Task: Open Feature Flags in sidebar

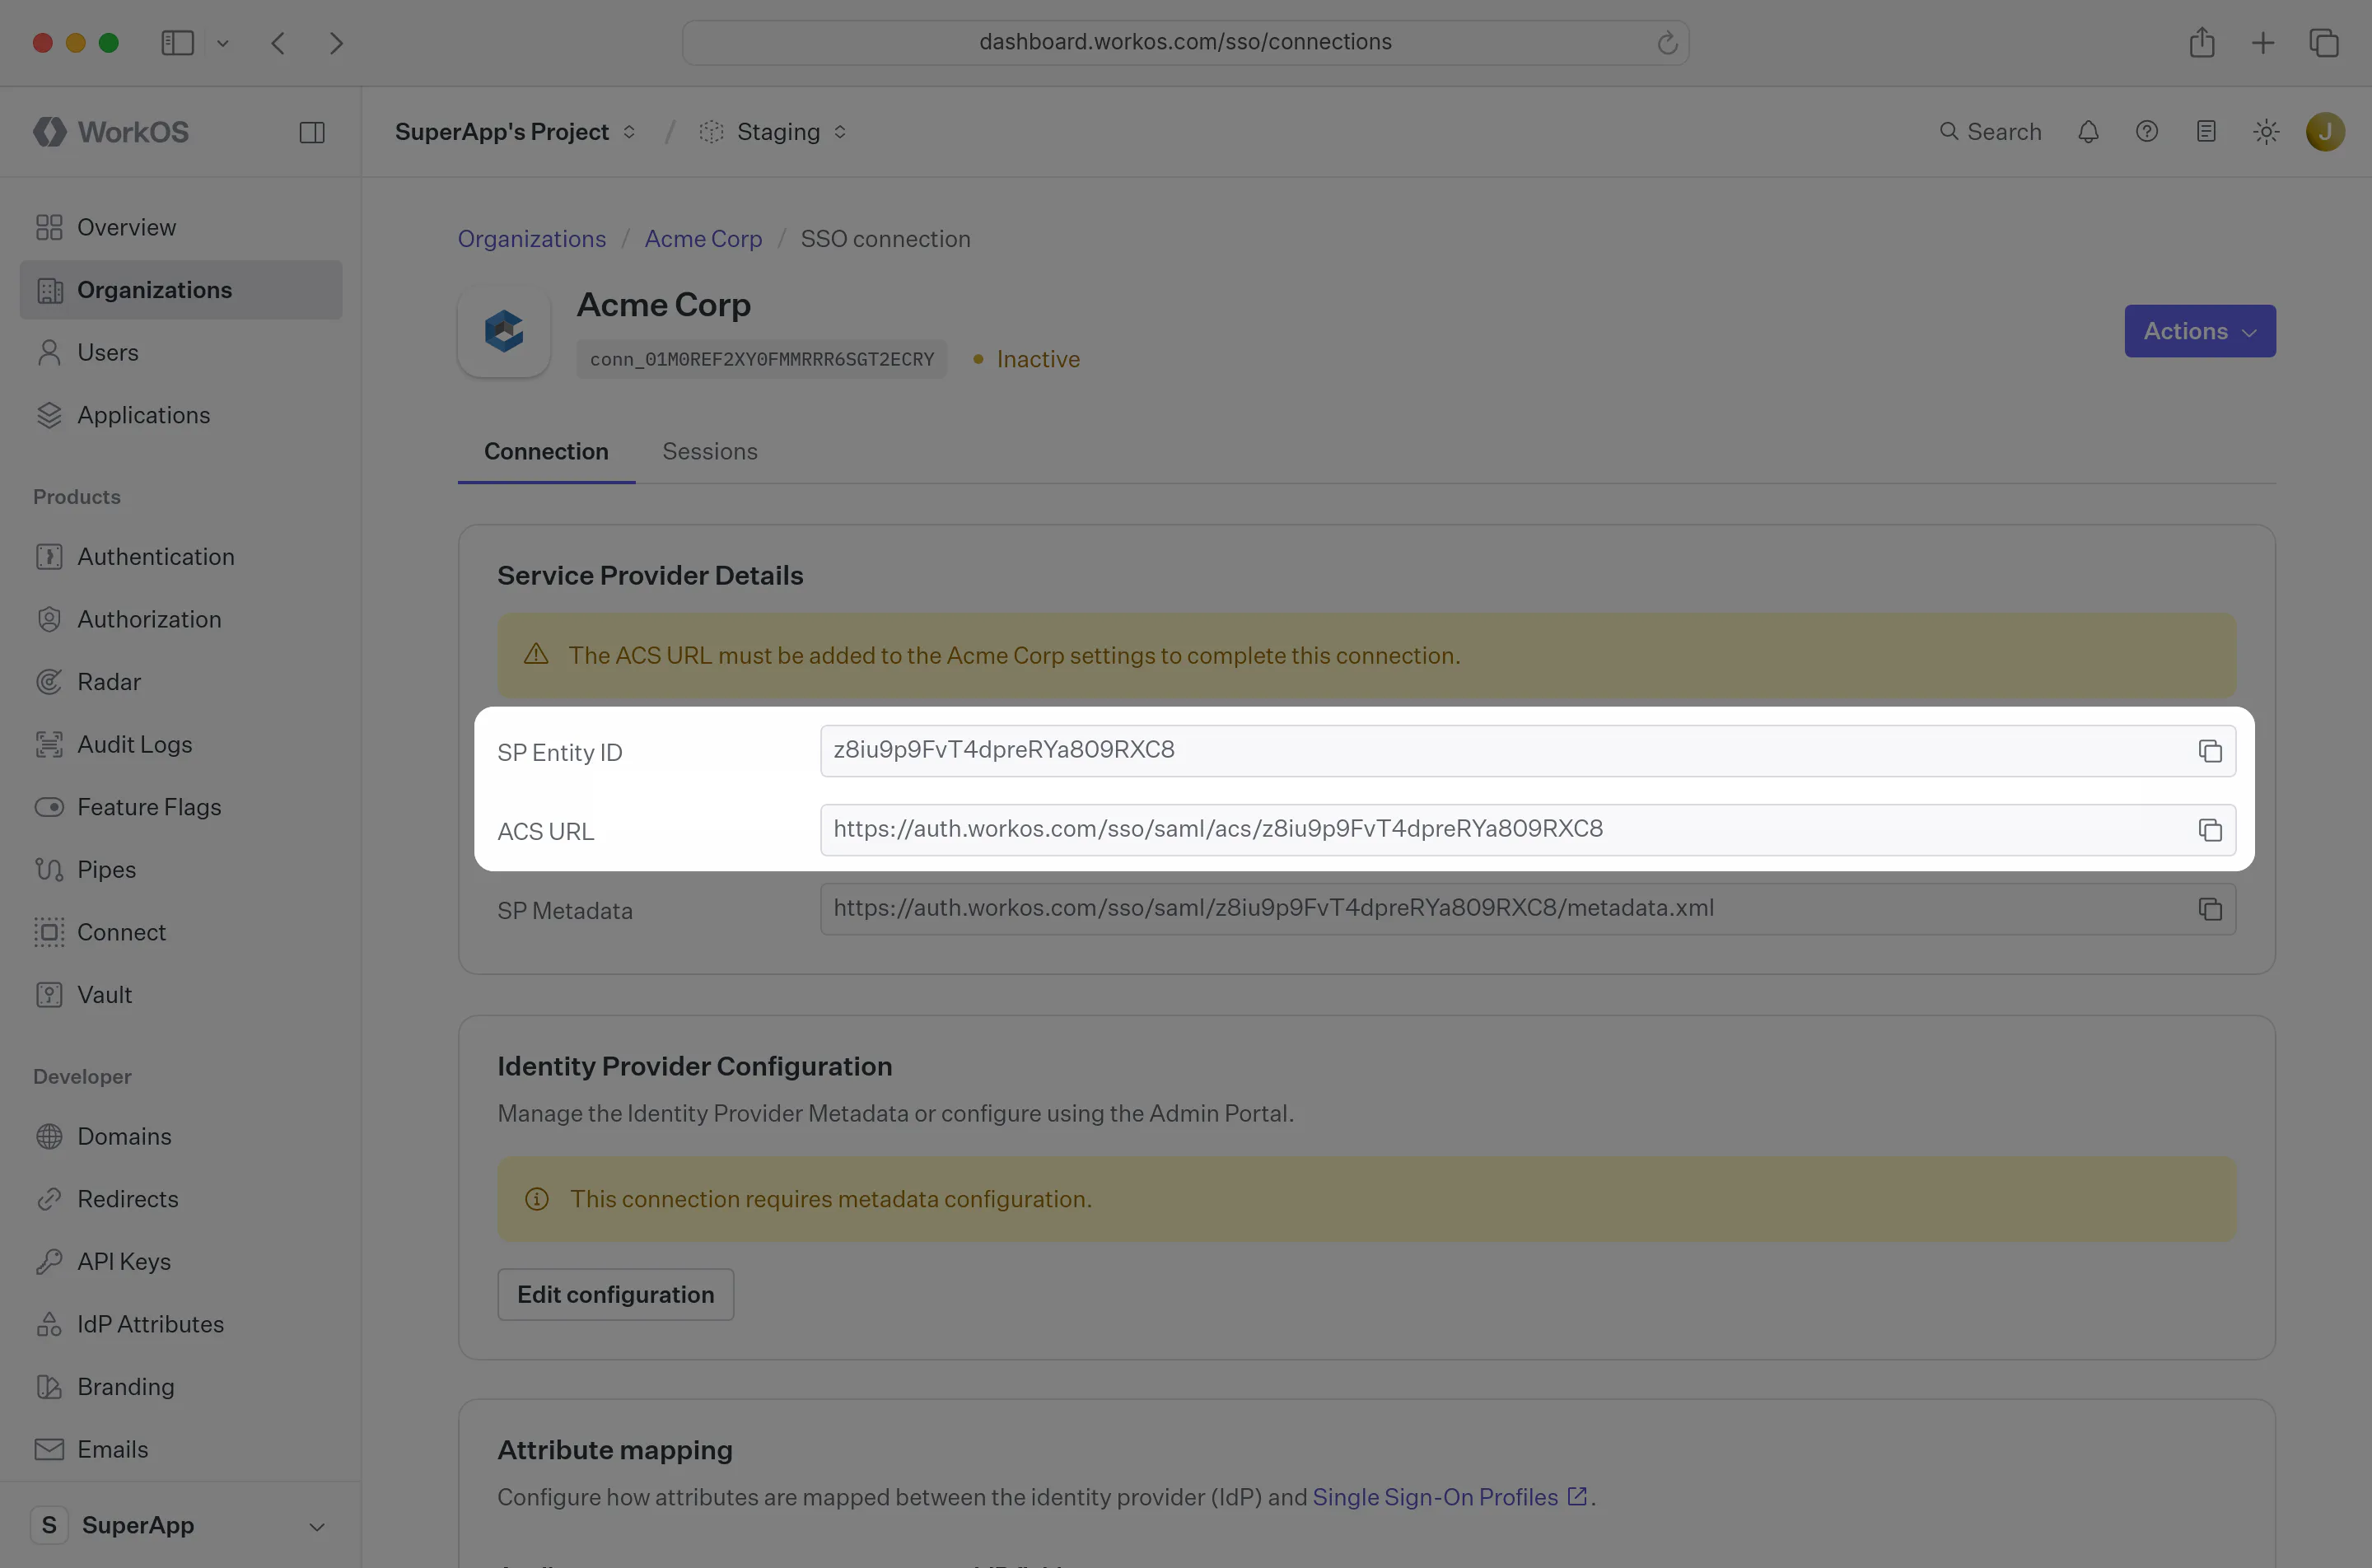Action: 181,807
